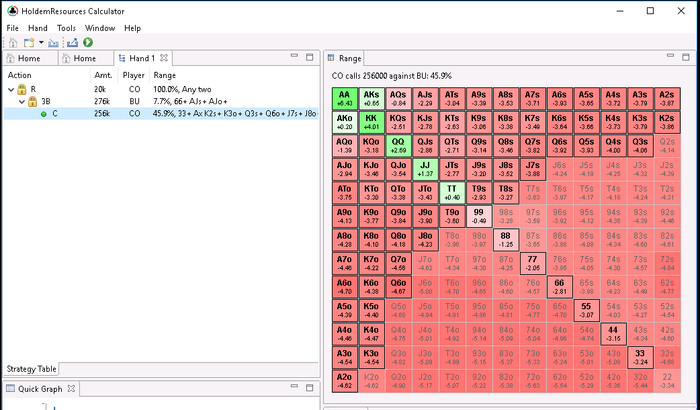Click the 32o hand cell
This screenshot has height=410, width=700.
(x=640, y=381)
